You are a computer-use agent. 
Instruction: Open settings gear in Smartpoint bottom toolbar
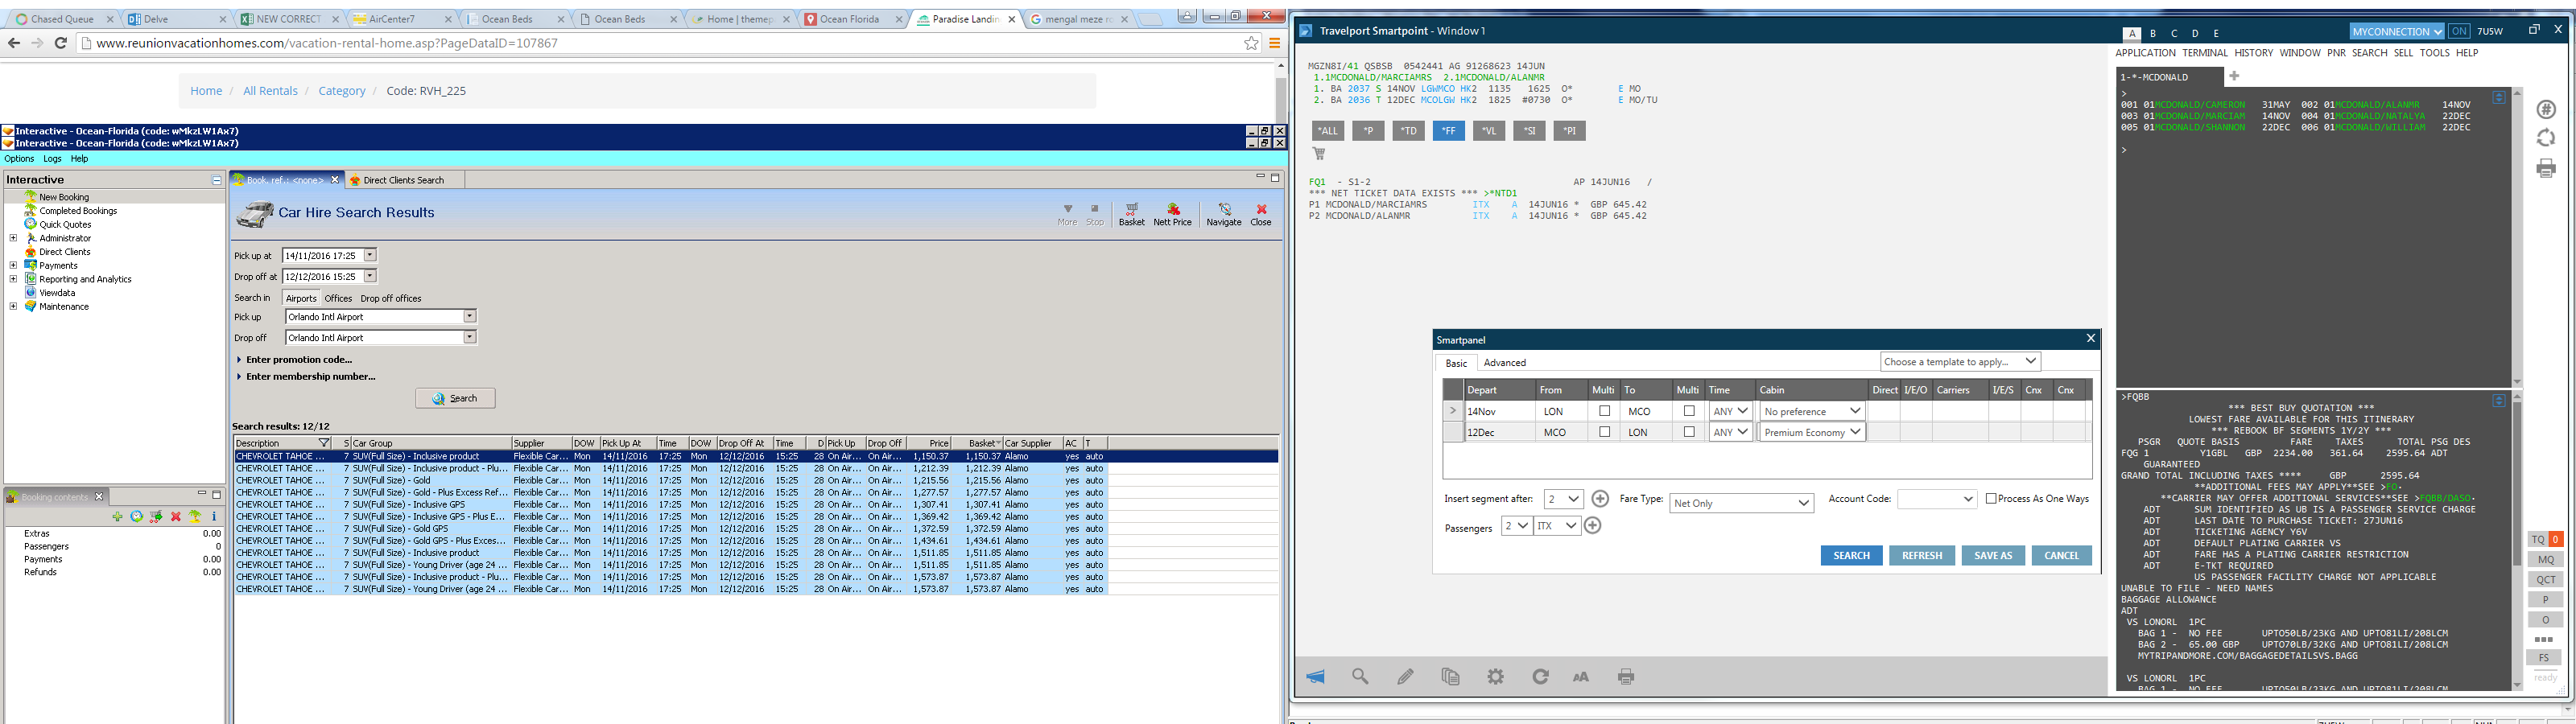coord(1495,677)
